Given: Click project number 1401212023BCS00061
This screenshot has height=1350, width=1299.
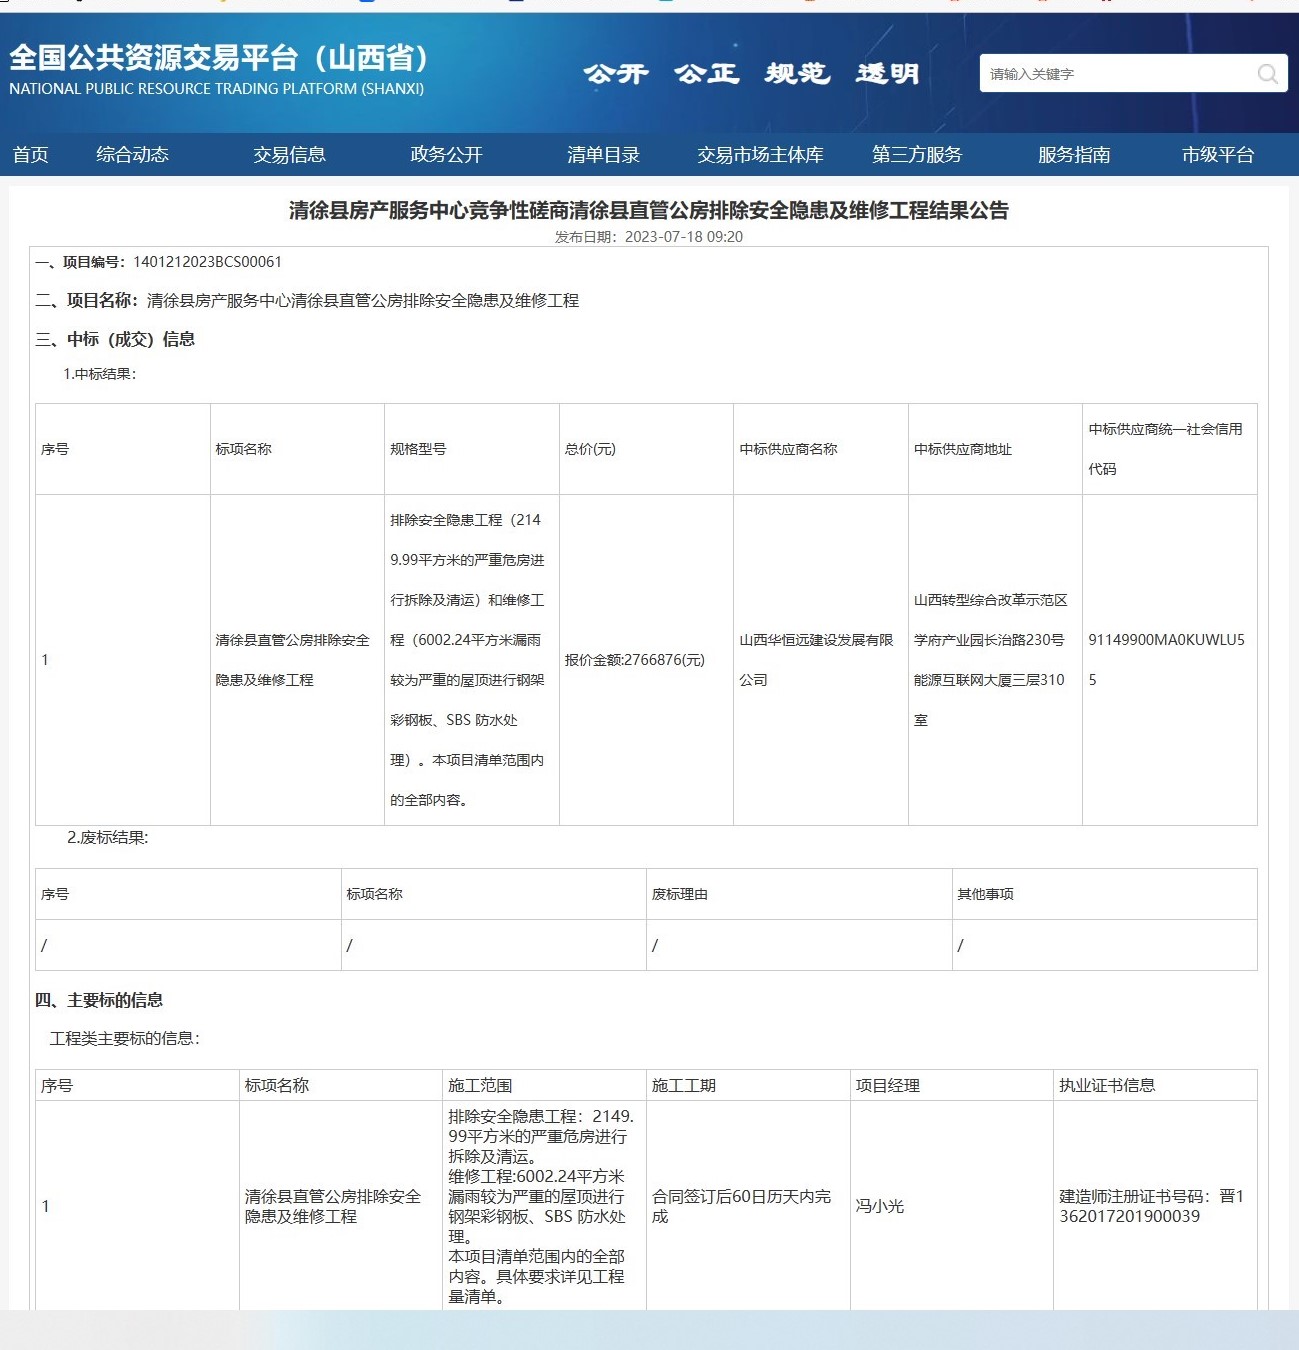Looking at the screenshot, I should coord(207,262).
